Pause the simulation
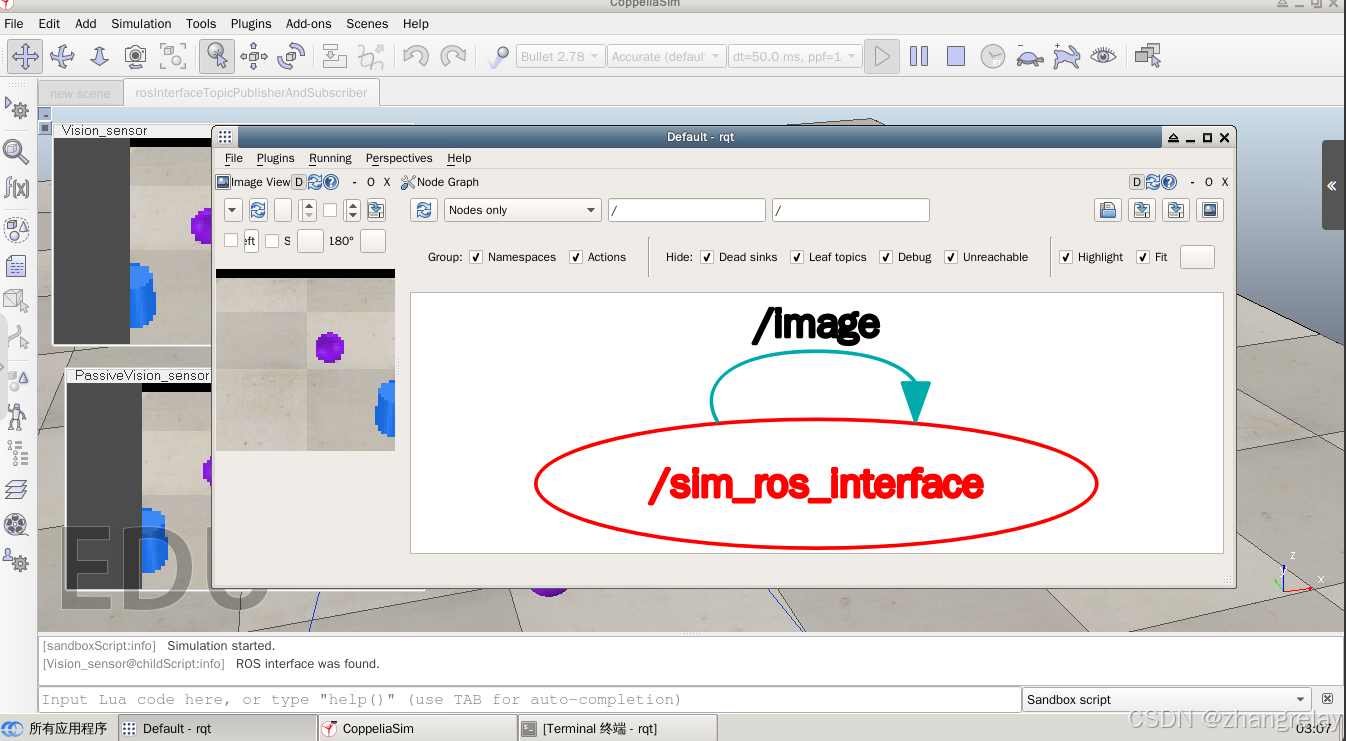The width and height of the screenshot is (1346, 741). (x=919, y=56)
